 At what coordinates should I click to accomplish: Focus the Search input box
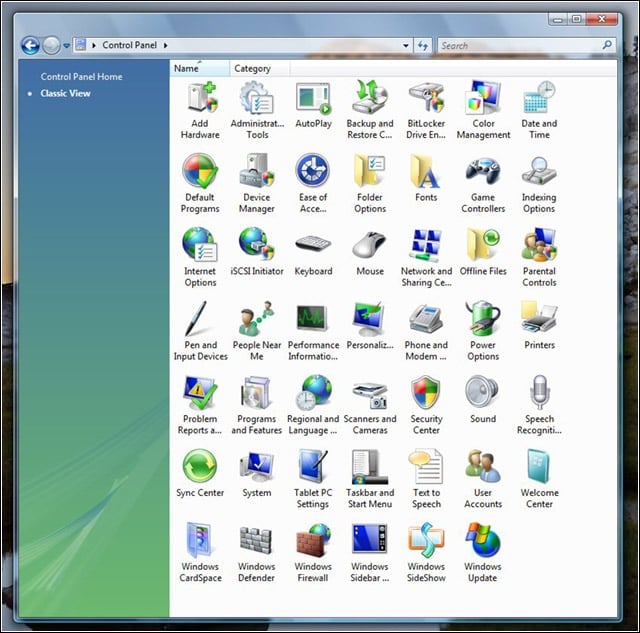[x=520, y=46]
